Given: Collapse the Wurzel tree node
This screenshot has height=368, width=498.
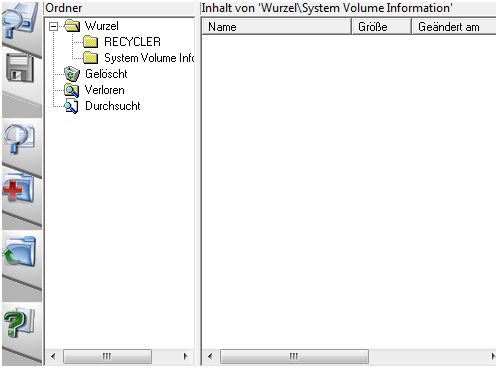Looking at the screenshot, I should coord(53,26).
